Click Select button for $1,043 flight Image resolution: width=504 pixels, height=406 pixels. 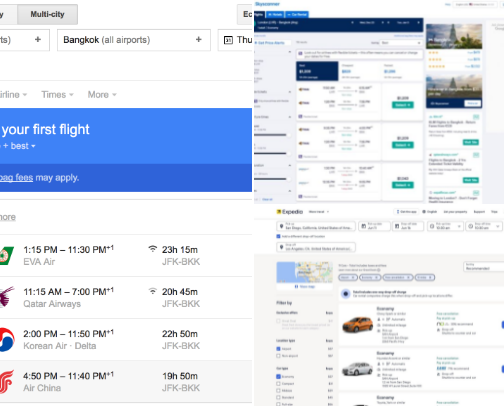403,185
